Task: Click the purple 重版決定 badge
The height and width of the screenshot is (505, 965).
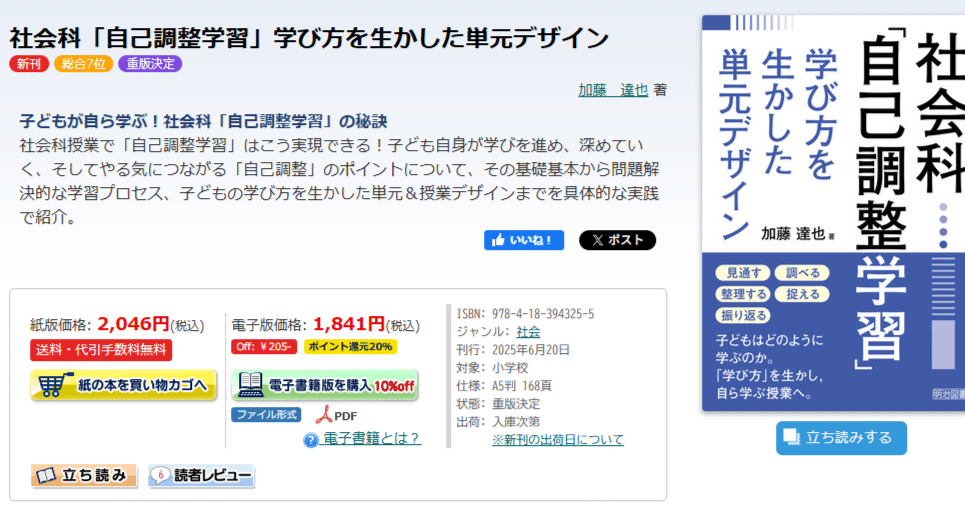Action: [150, 64]
